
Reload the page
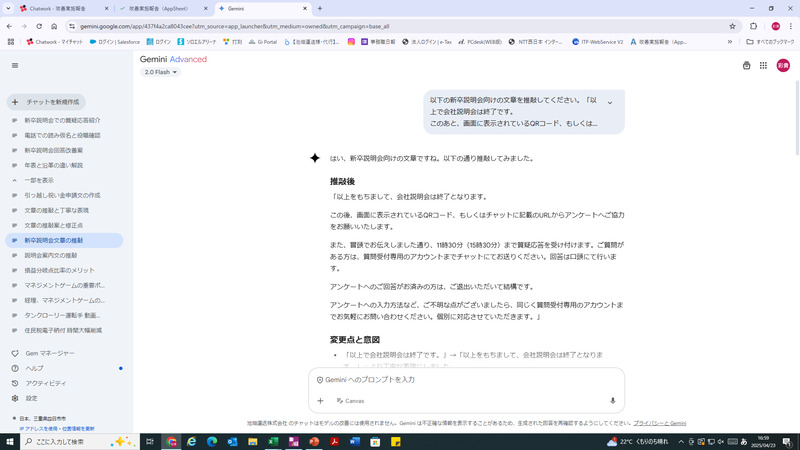click(39, 26)
